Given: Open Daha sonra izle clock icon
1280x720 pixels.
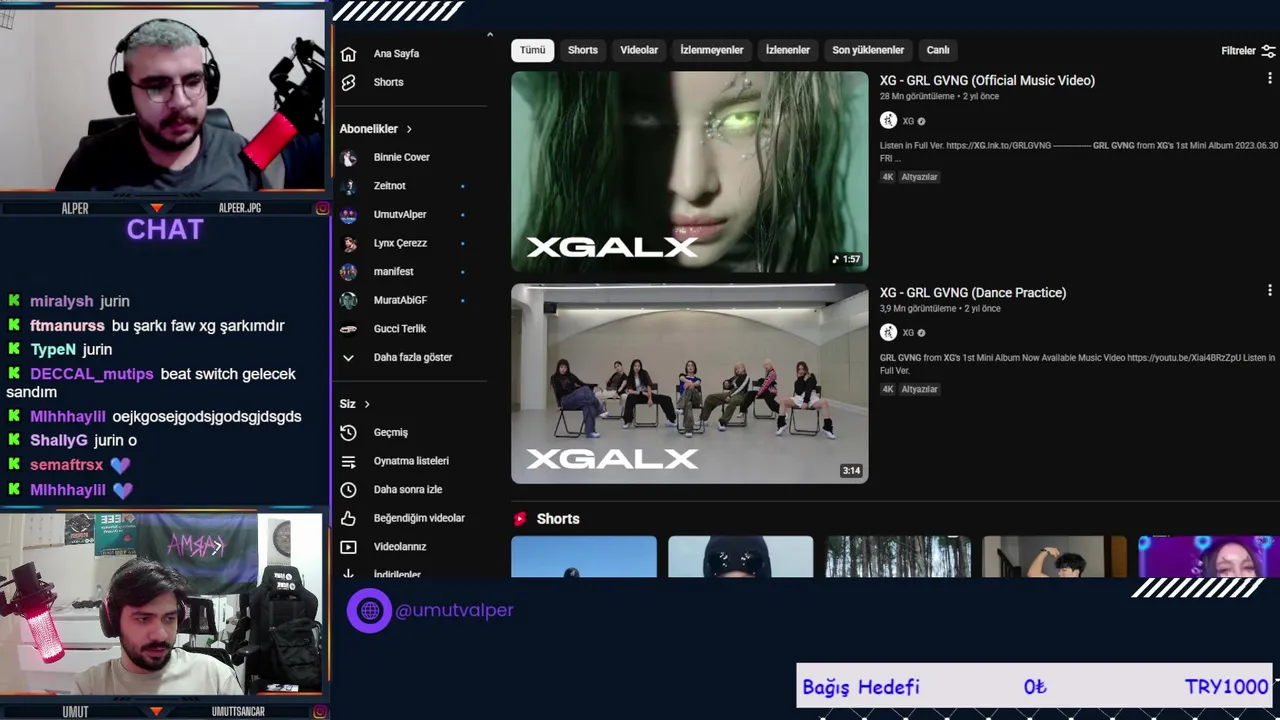Looking at the screenshot, I should 348,490.
